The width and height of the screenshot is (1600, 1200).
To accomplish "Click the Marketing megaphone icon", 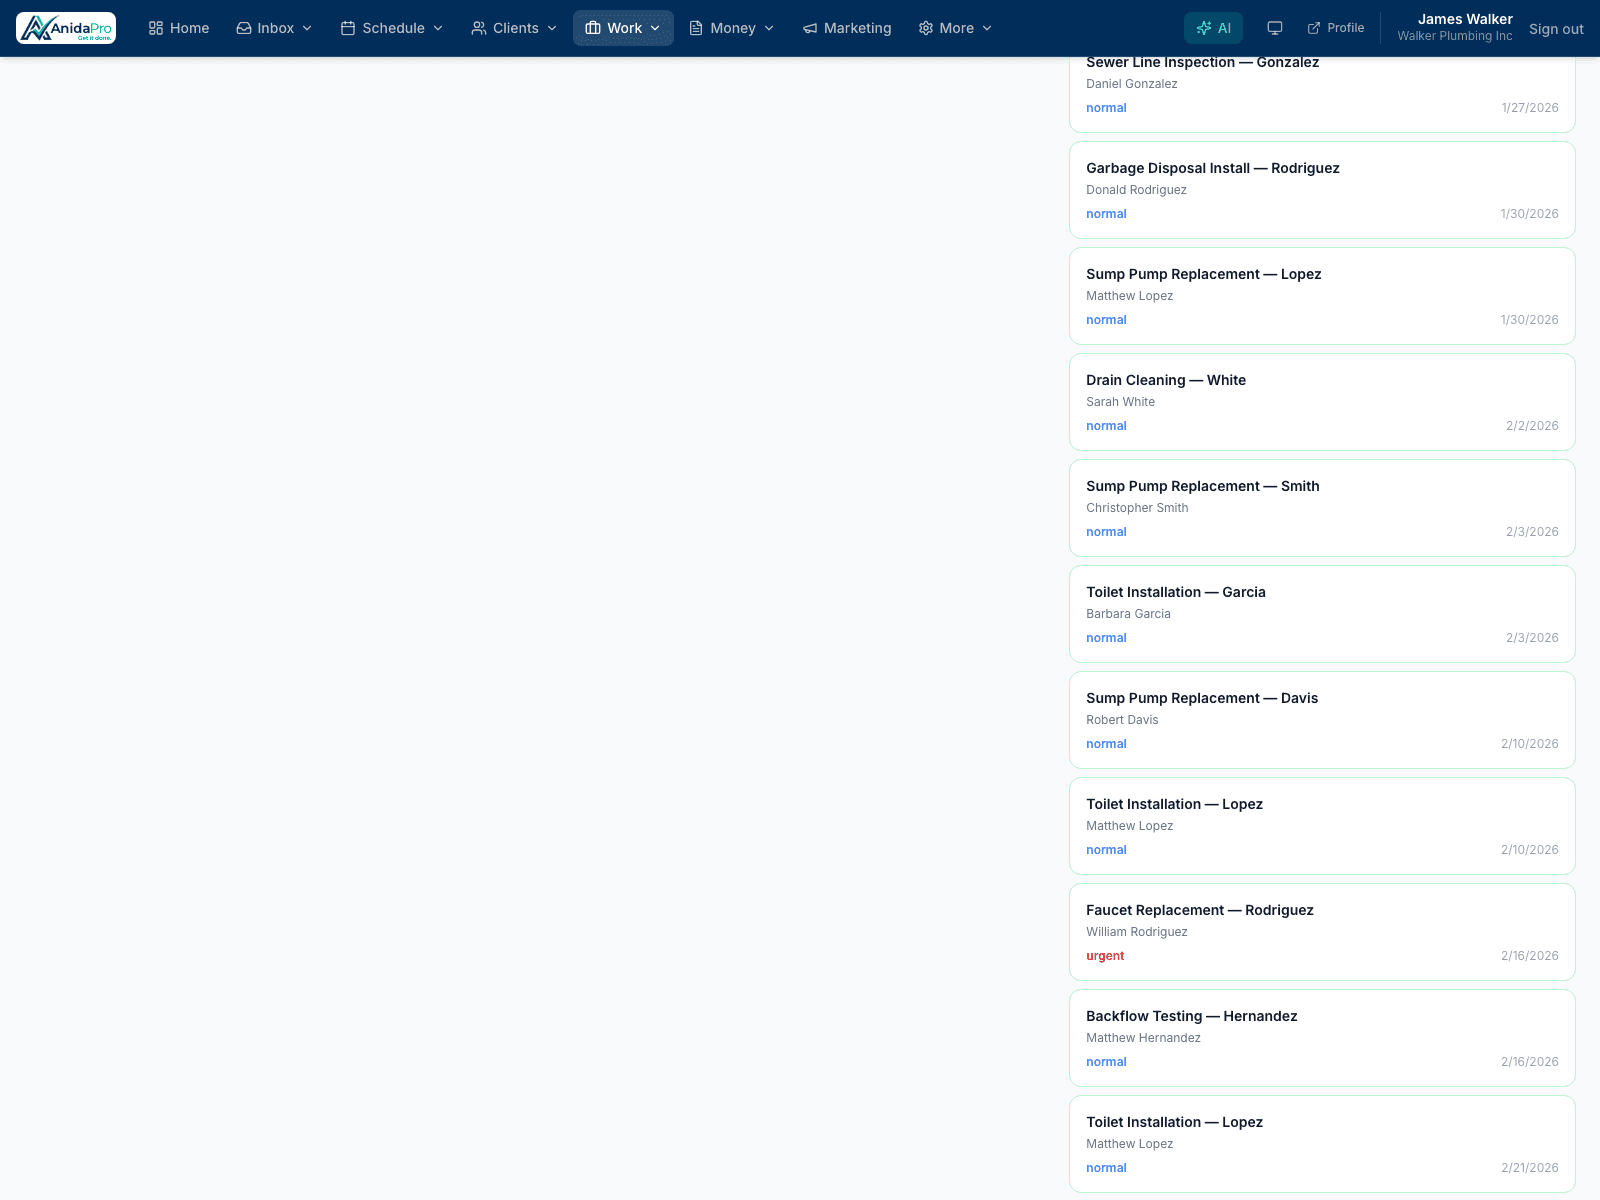I will pyautogui.click(x=810, y=28).
